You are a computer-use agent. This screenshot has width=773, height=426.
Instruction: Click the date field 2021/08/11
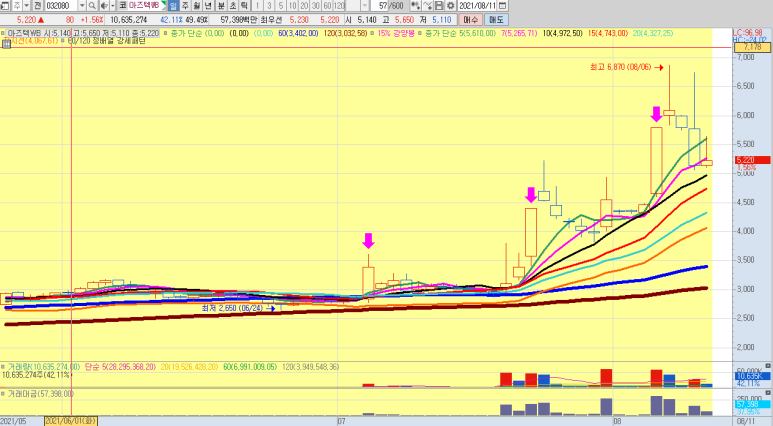(477, 6)
